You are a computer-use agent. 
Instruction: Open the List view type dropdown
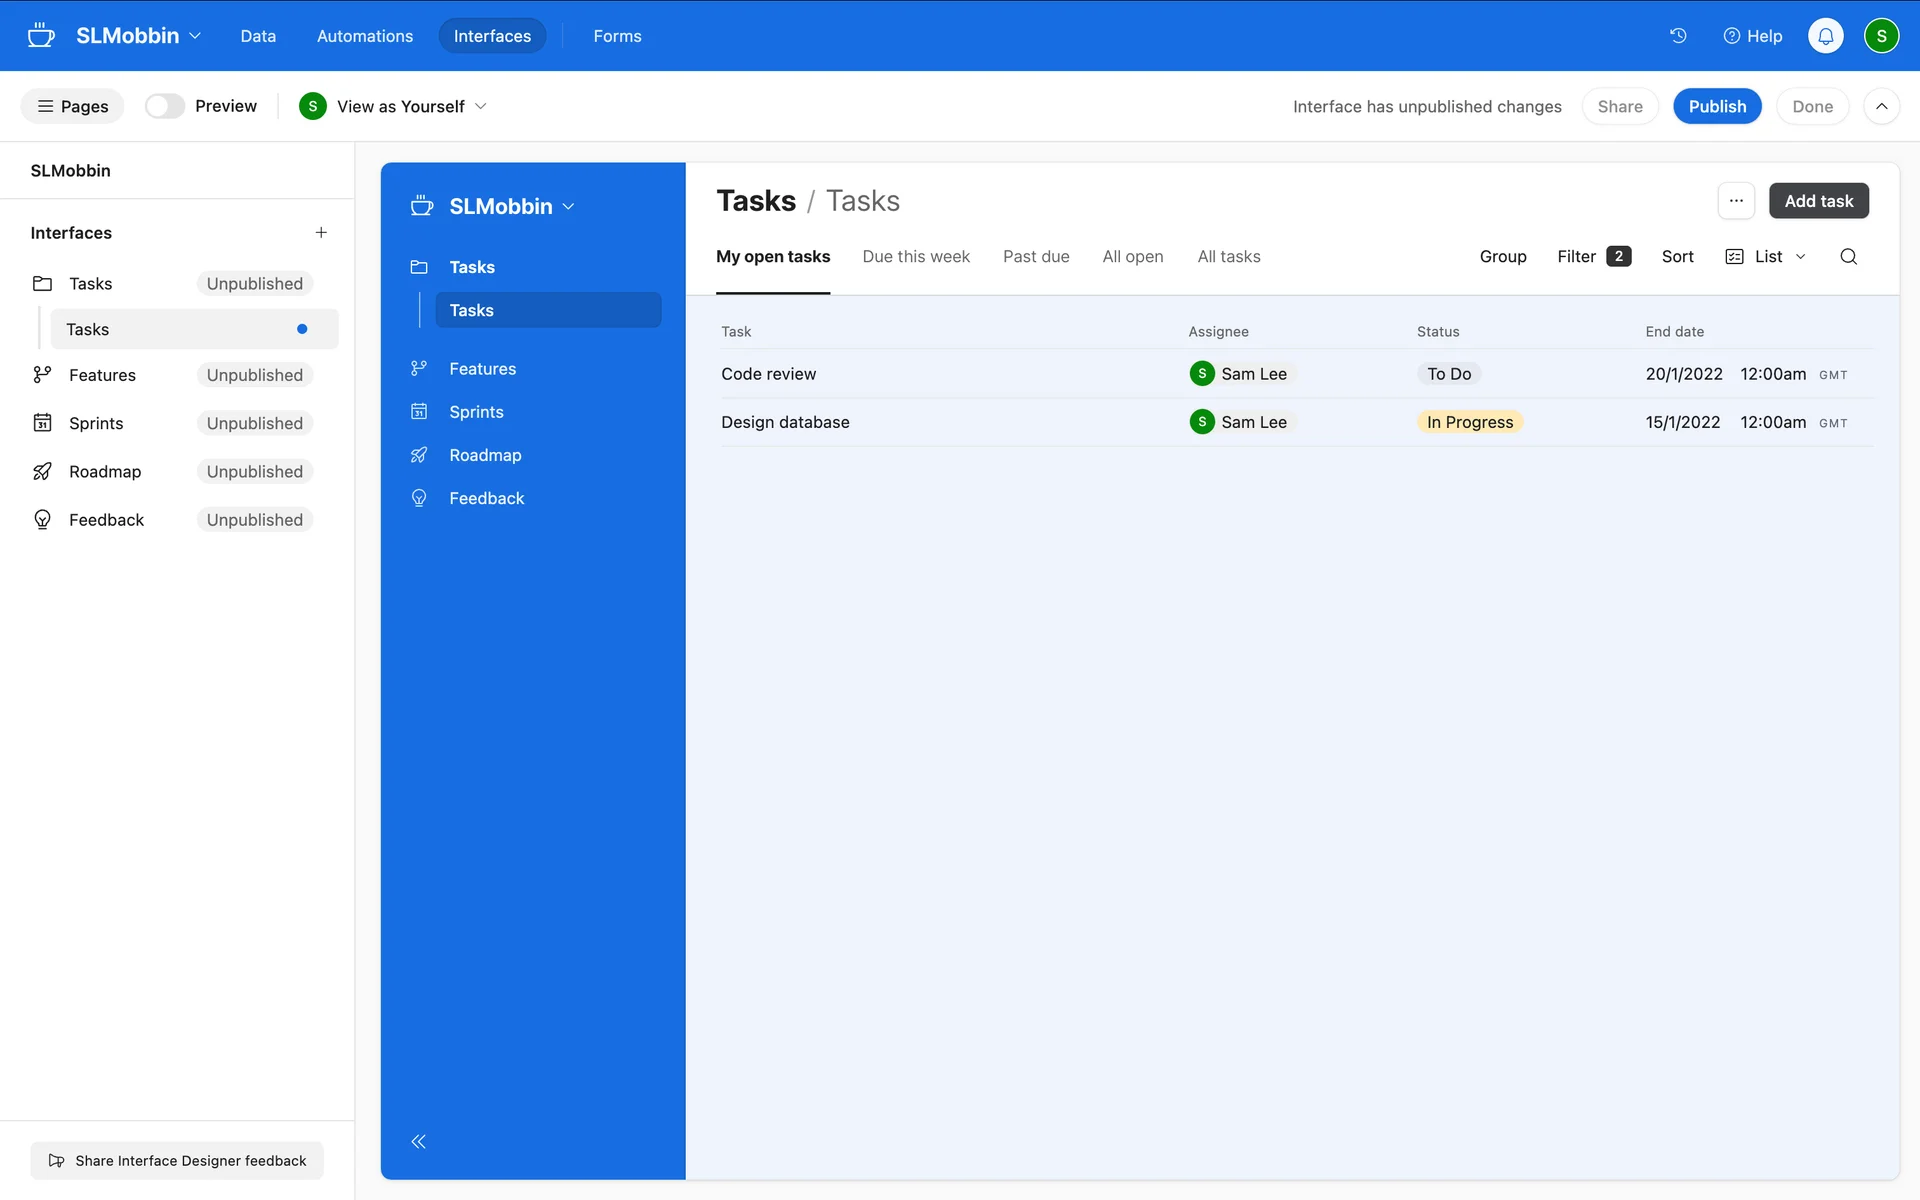[x=1766, y=257]
